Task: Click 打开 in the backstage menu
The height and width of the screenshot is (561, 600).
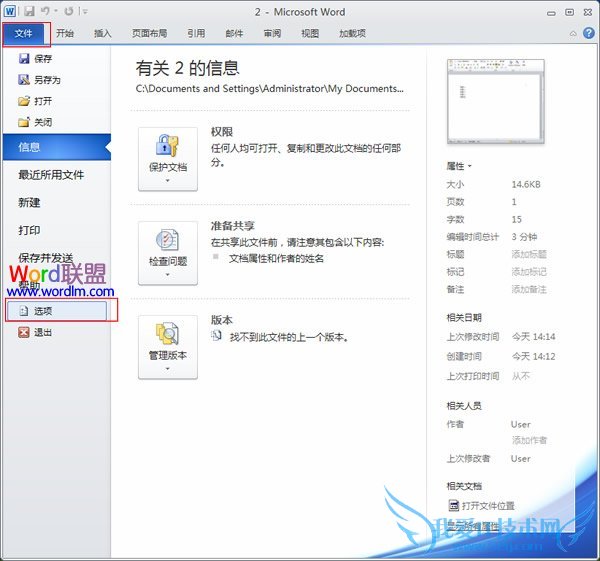Action: coord(35,101)
